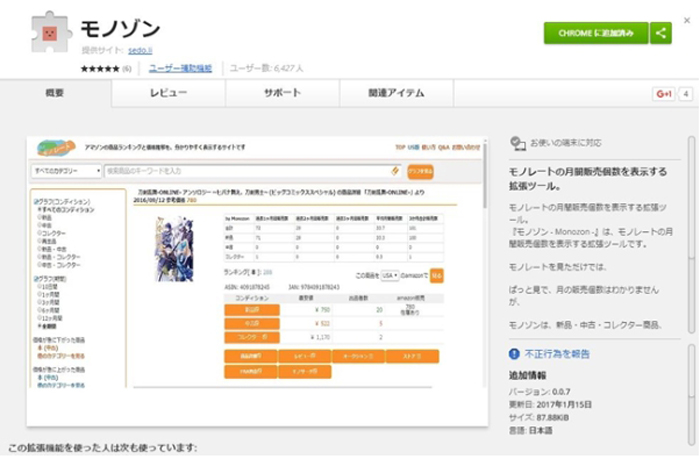Click the モノゾン puzzle-piece extension icon
This screenshot has width=700, height=459.
pos(51,33)
